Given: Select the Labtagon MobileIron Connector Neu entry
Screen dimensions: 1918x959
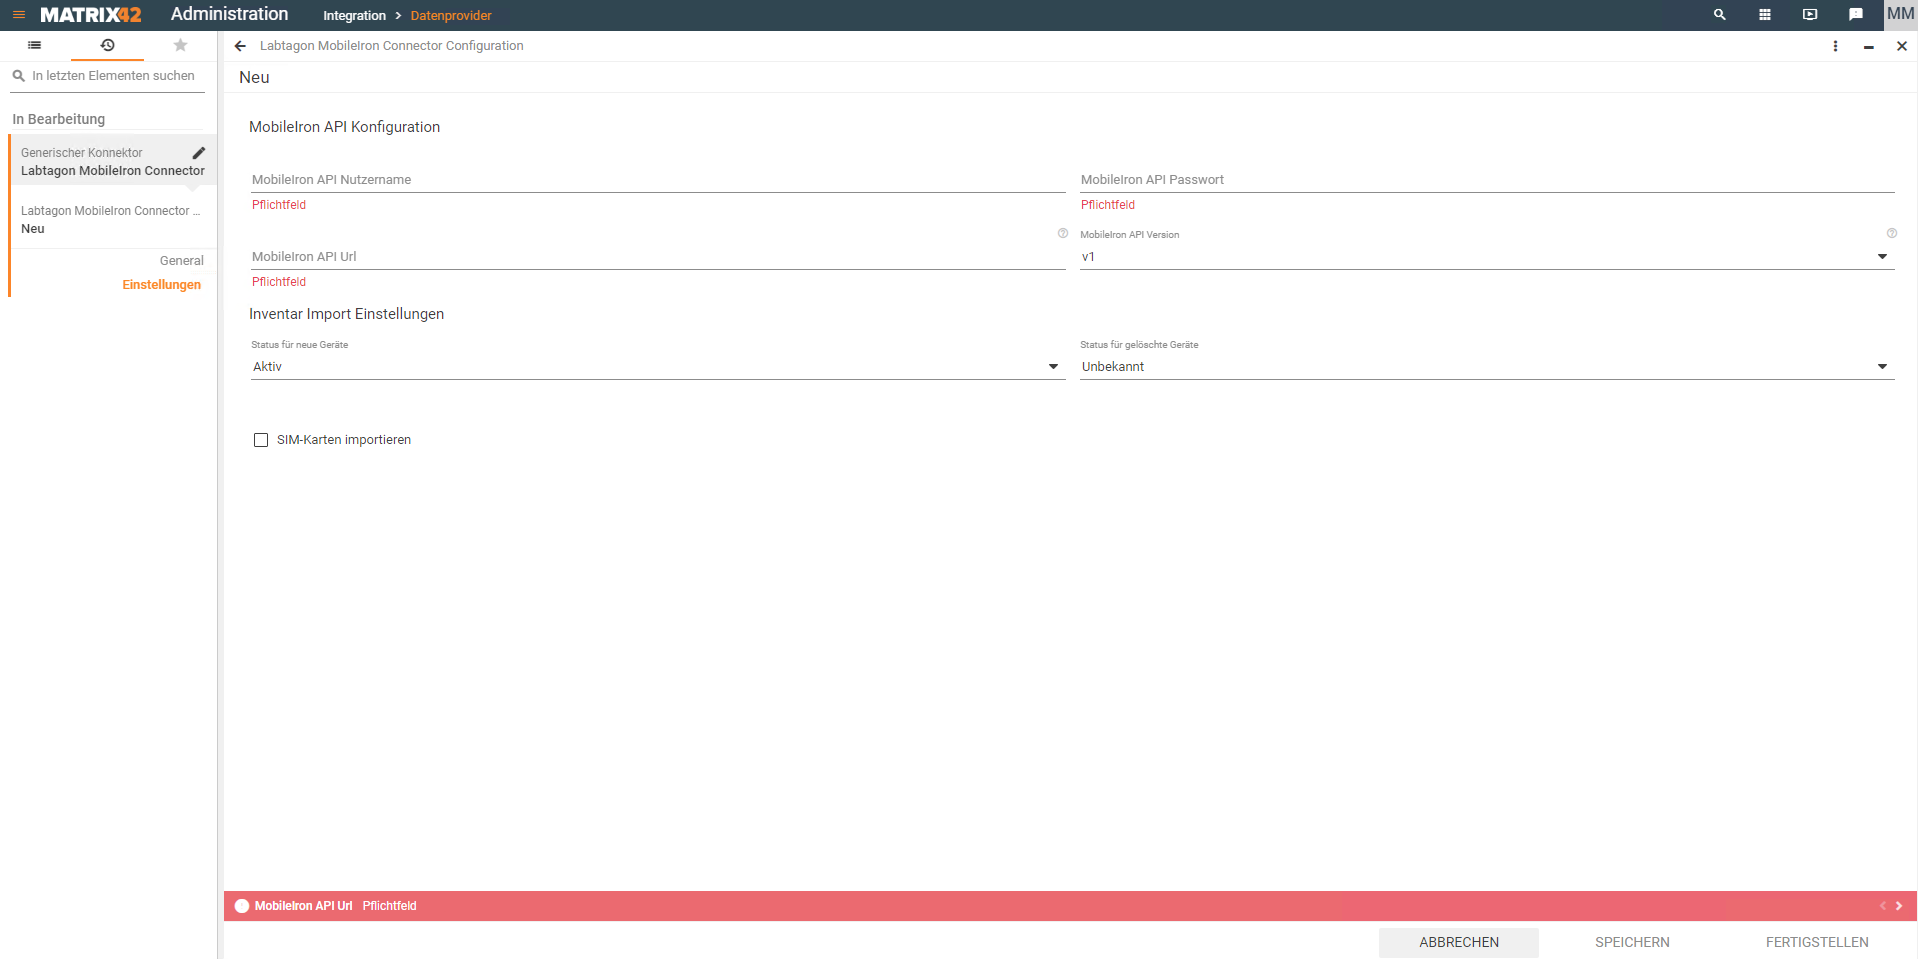Looking at the screenshot, I should 113,219.
